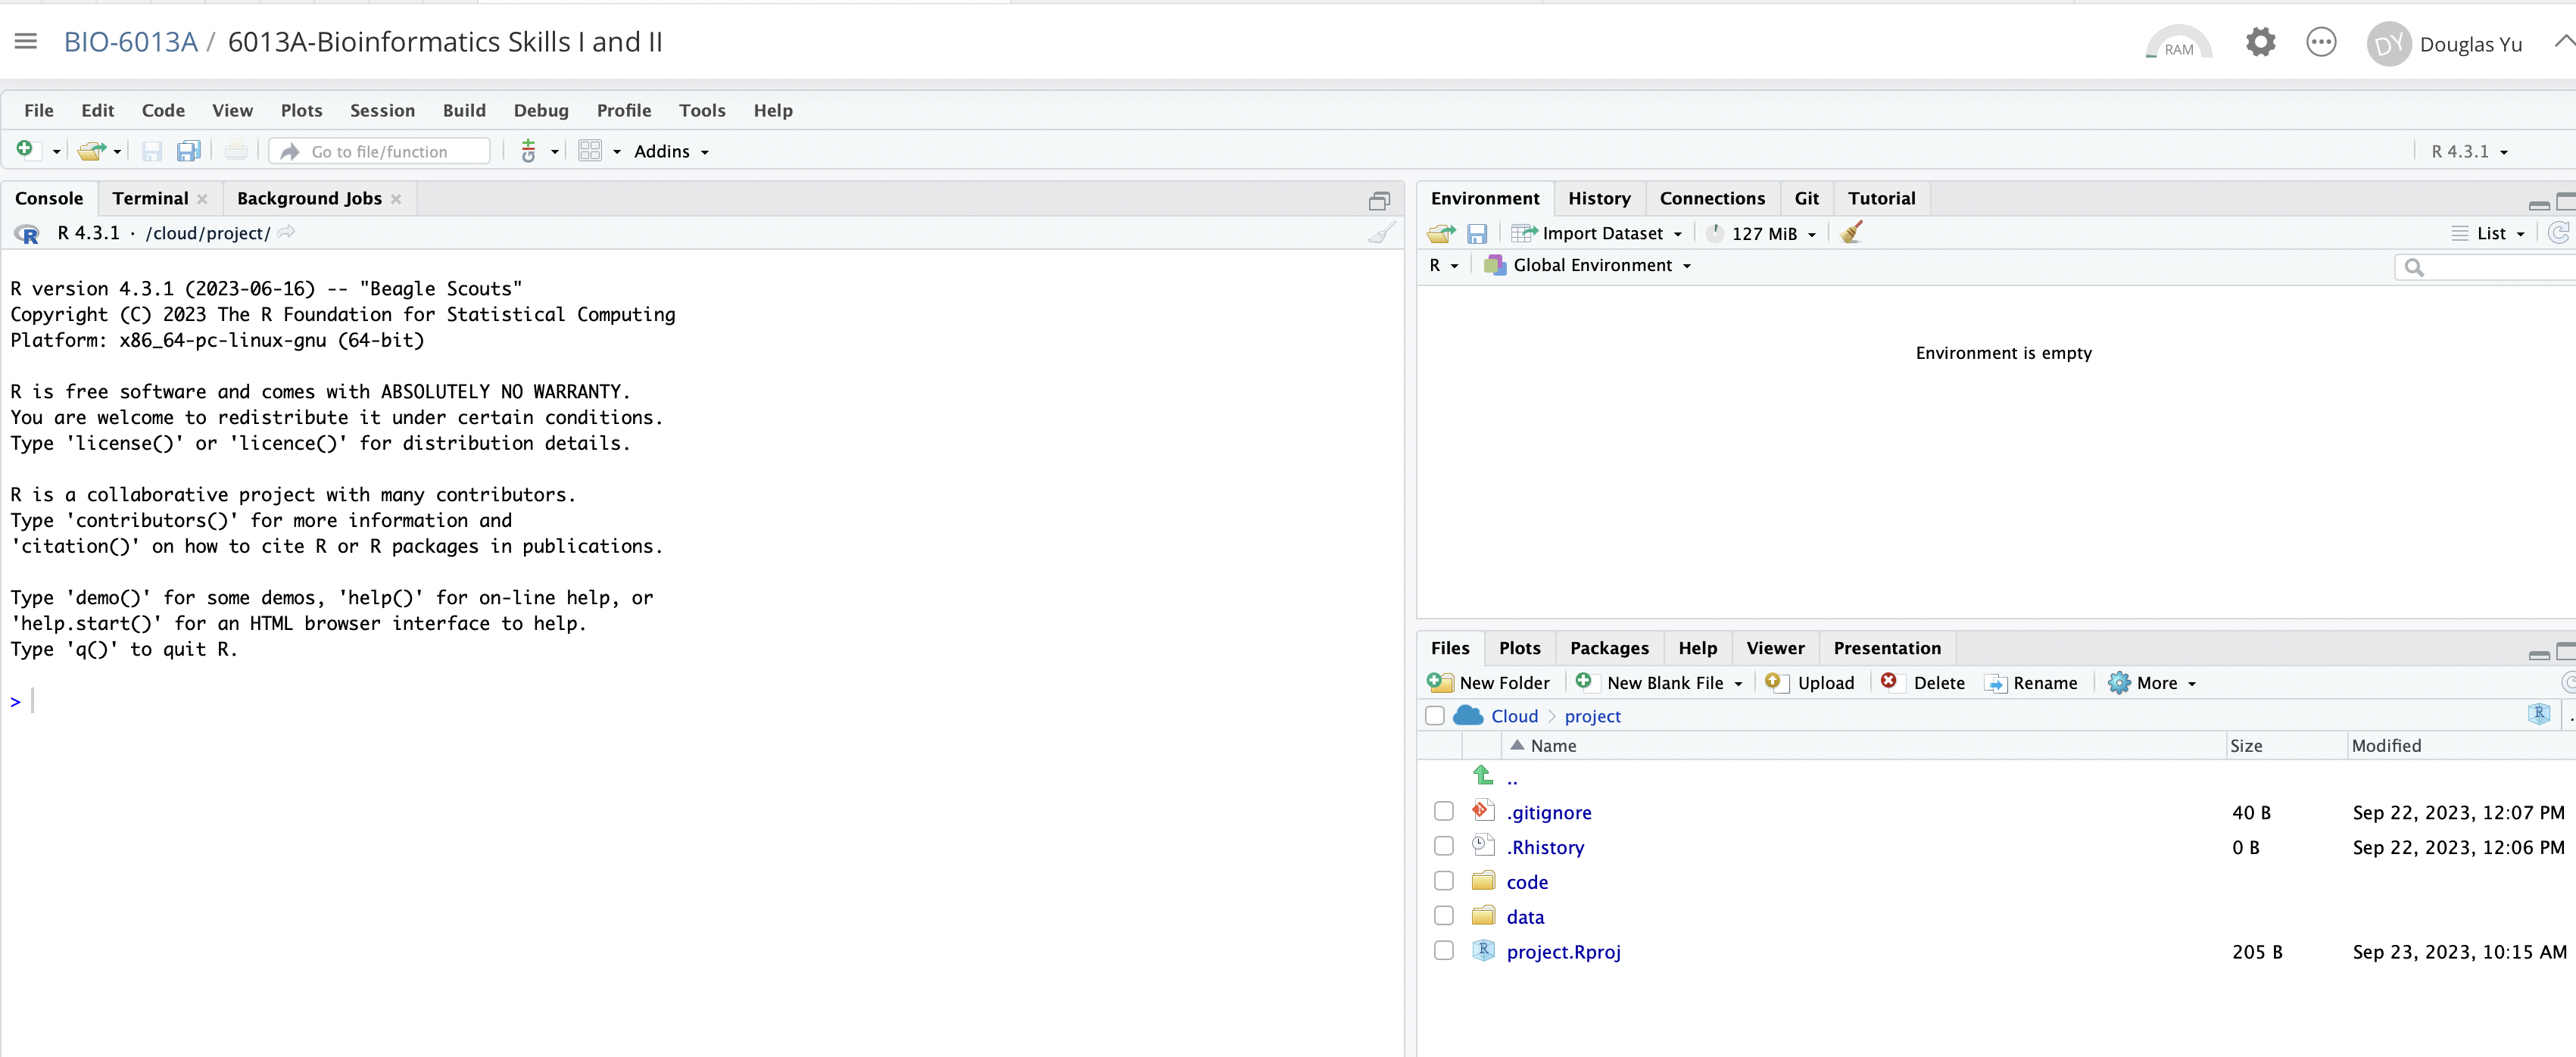2576x1057 pixels.
Task: Open the R 4.3.1 version dropdown
Action: click(2469, 151)
